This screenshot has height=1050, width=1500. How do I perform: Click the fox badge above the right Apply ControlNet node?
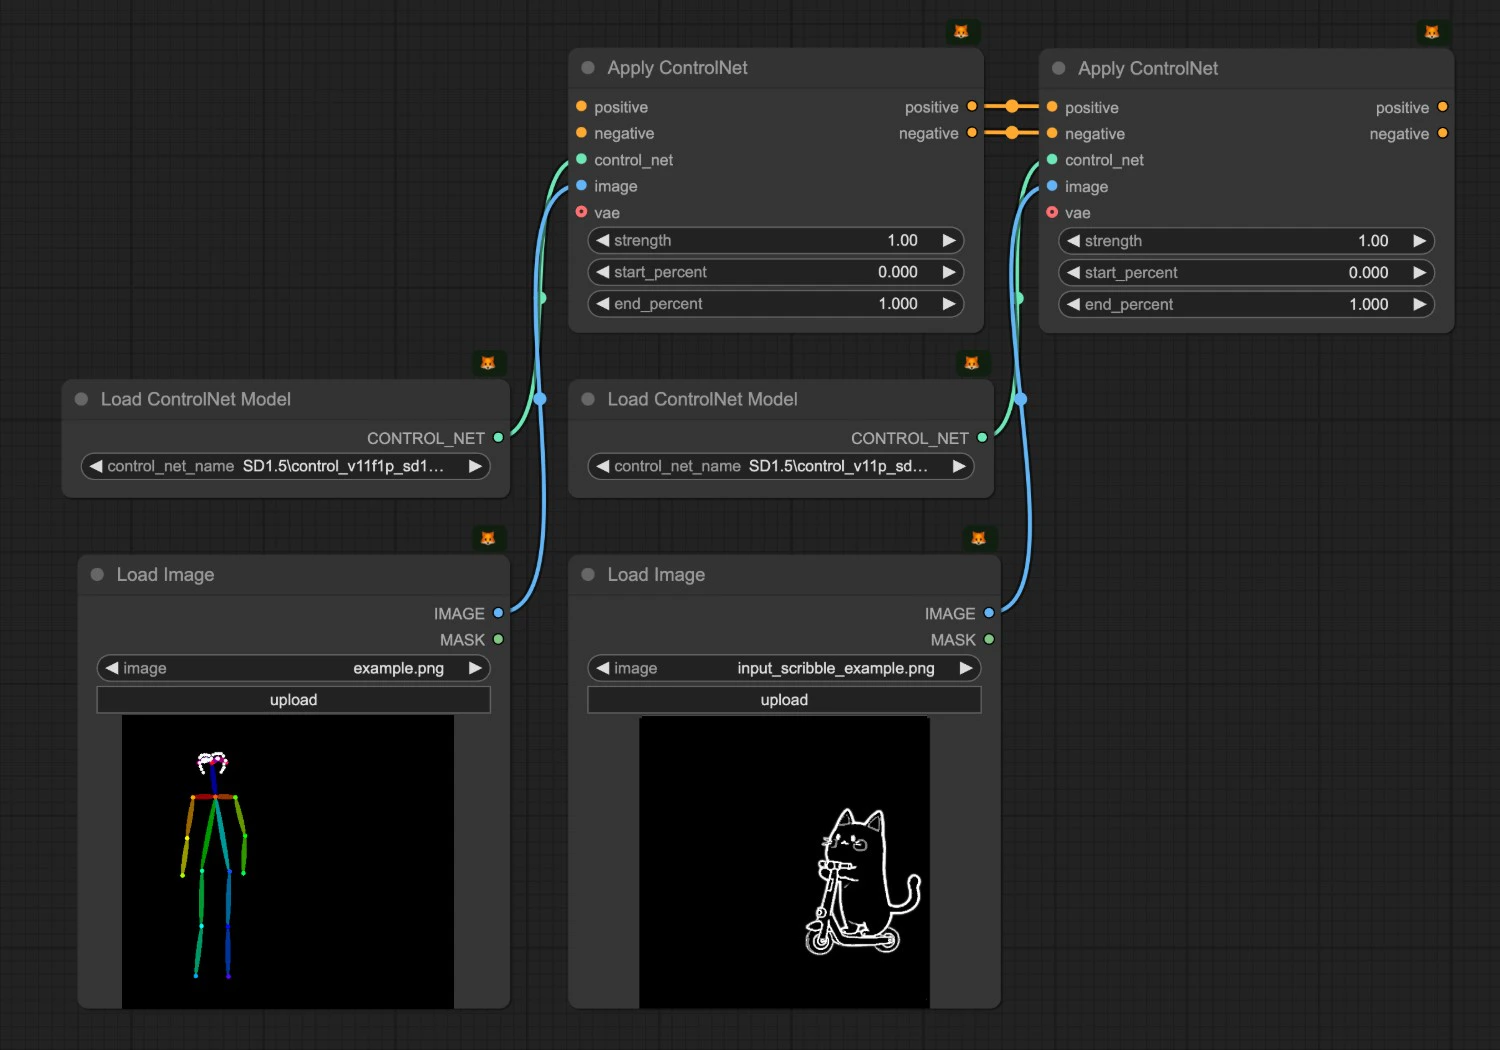(1432, 32)
